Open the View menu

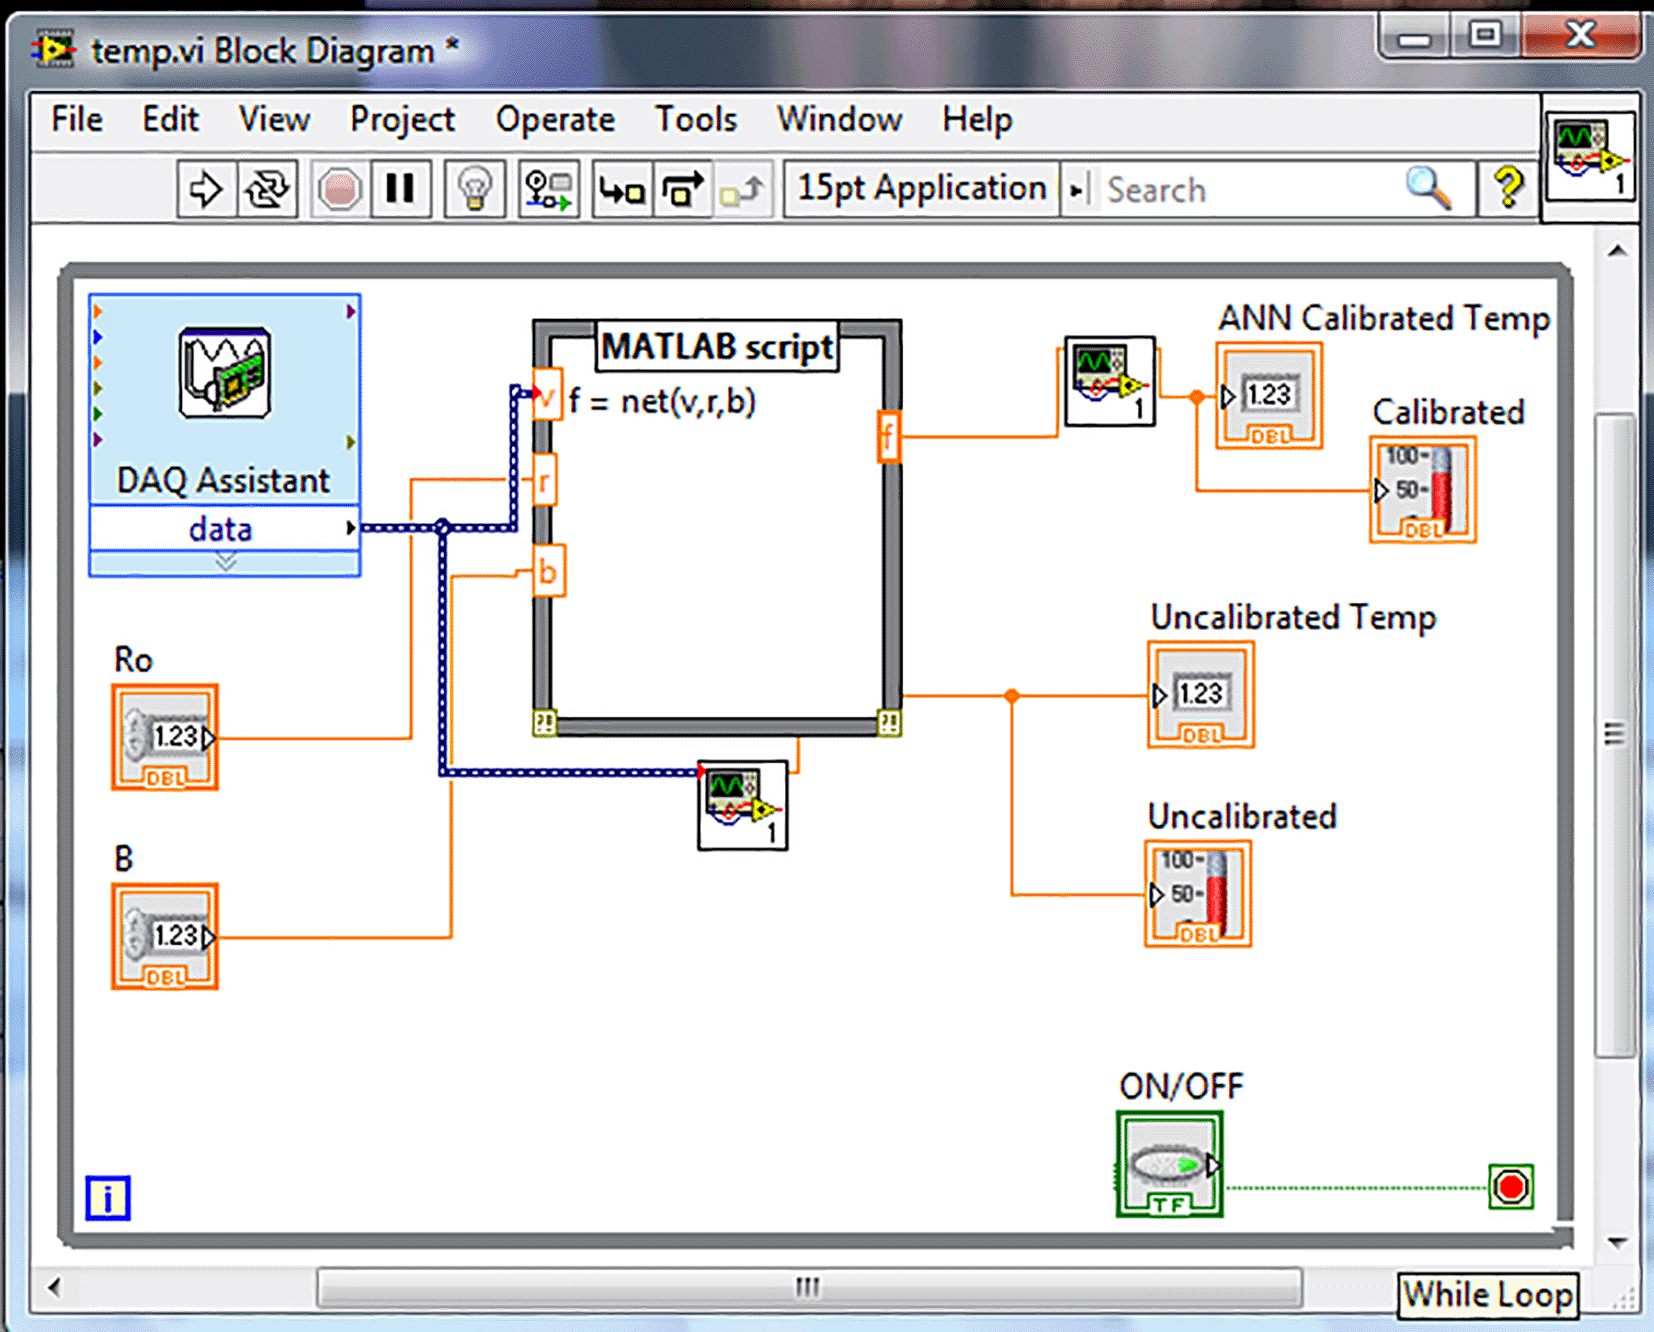point(274,120)
